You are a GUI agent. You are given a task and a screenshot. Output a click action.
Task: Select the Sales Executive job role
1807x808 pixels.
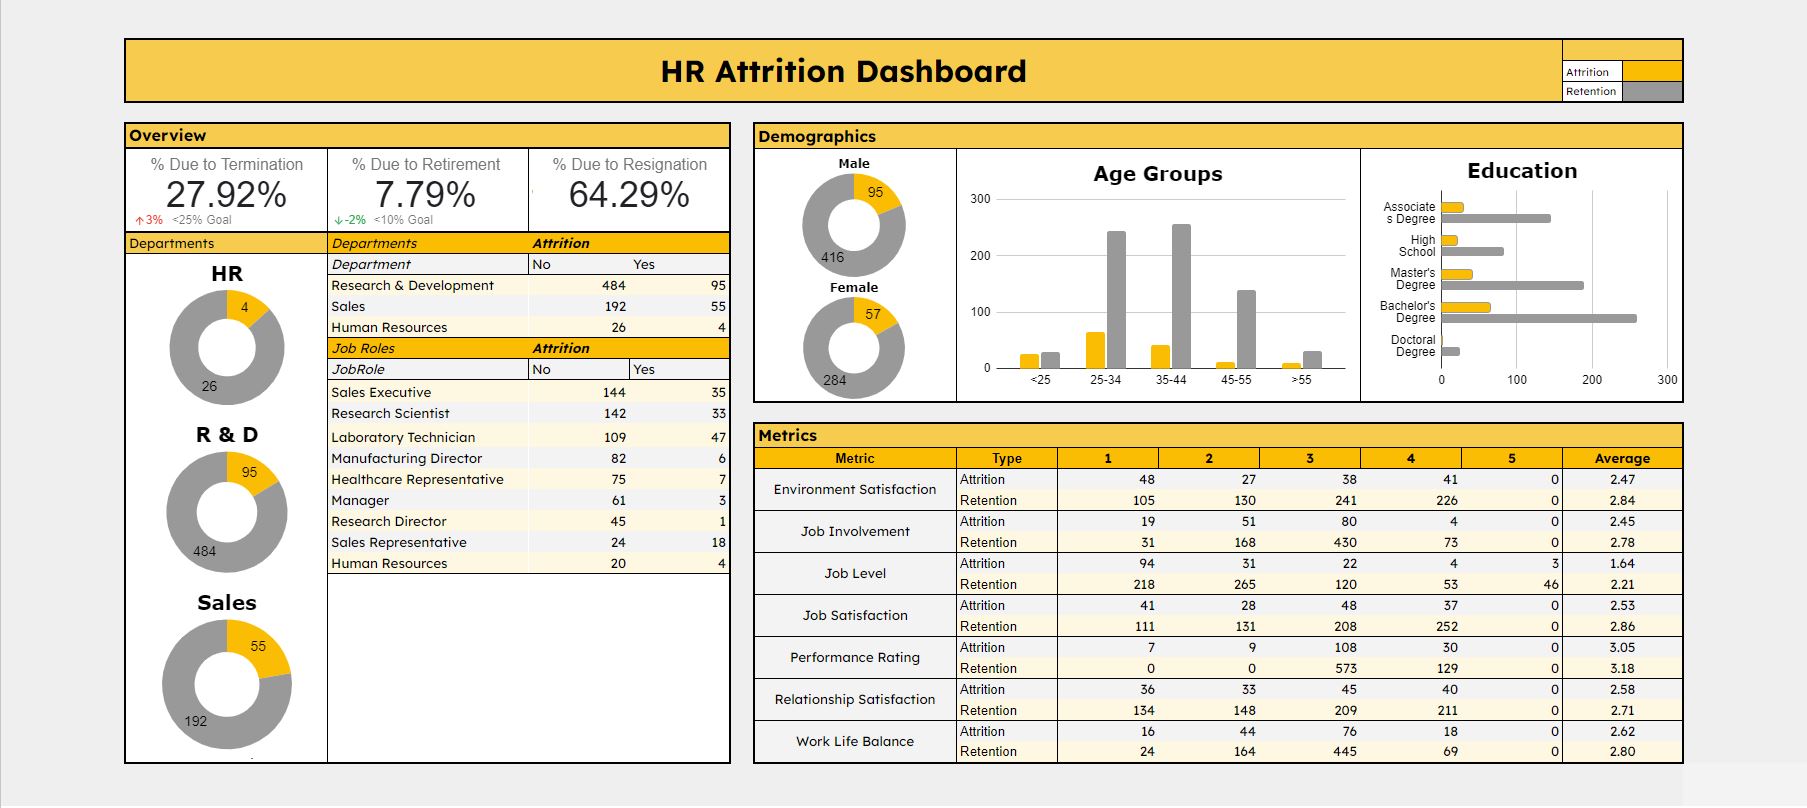pos(381,392)
